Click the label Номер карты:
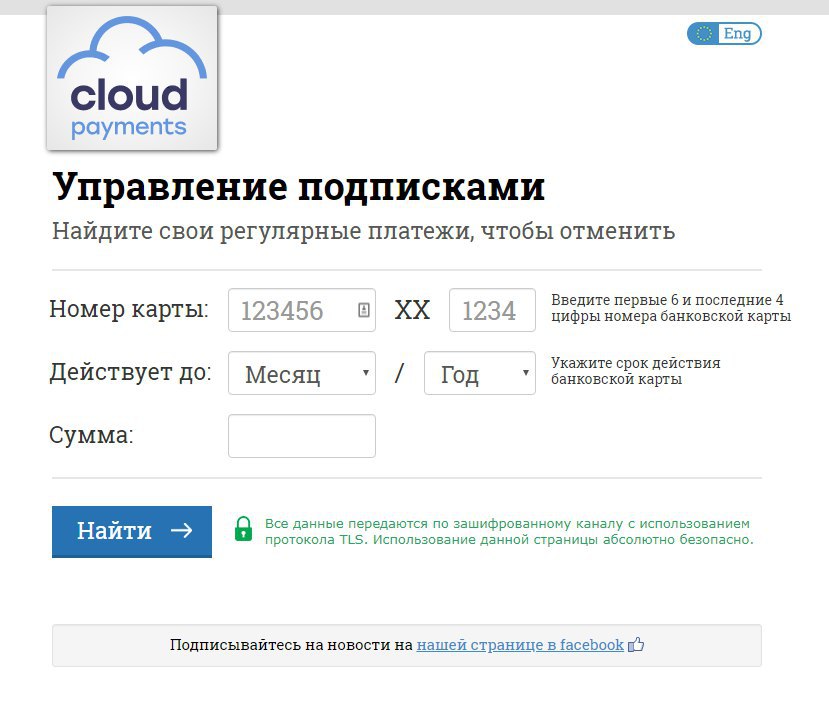 [x=129, y=309]
